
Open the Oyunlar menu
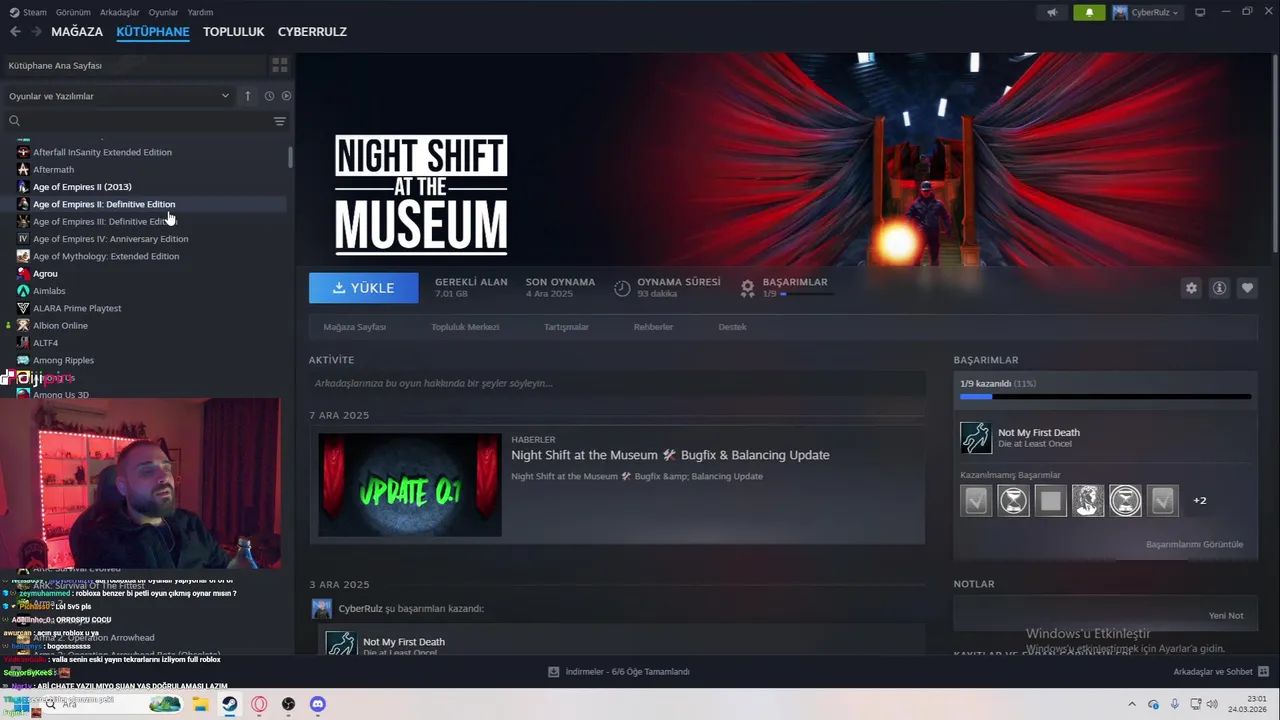coord(163,12)
